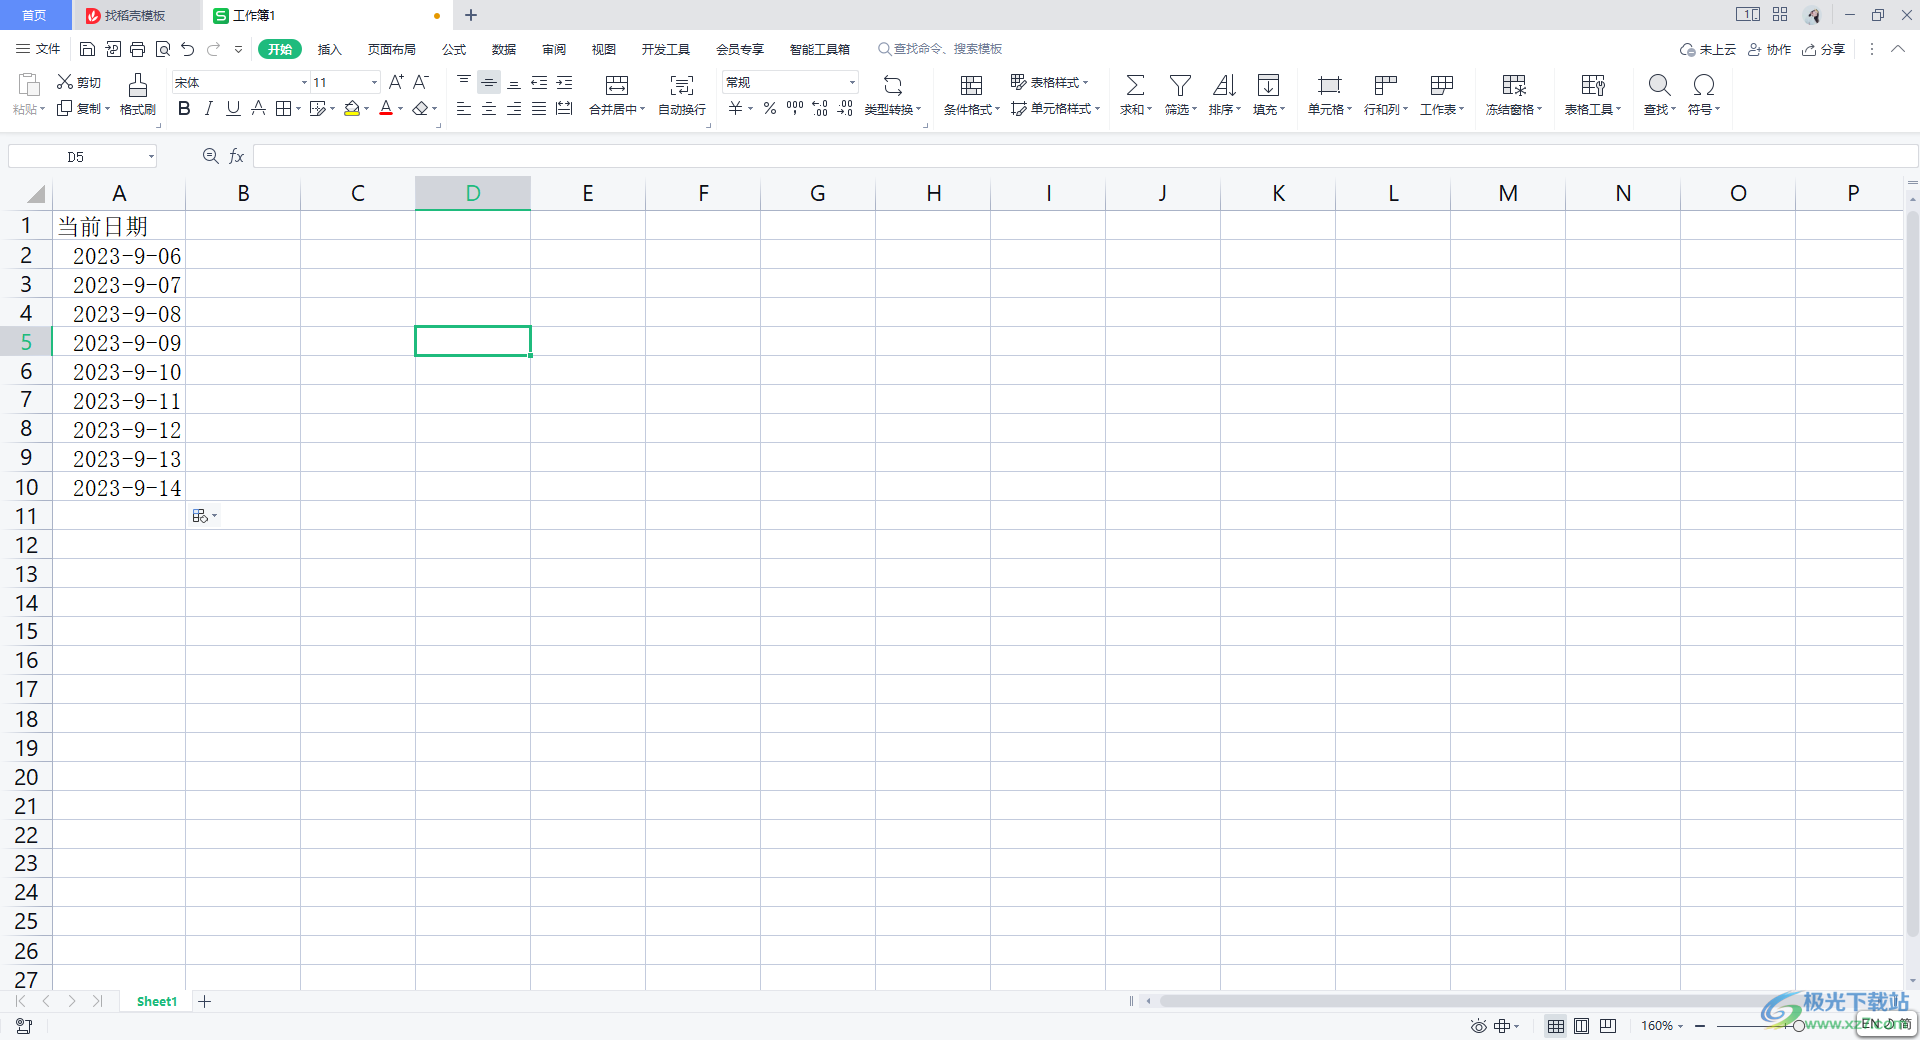Increase font size with A+ icon
The width and height of the screenshot is (1920, 1040).
[396, 82]
